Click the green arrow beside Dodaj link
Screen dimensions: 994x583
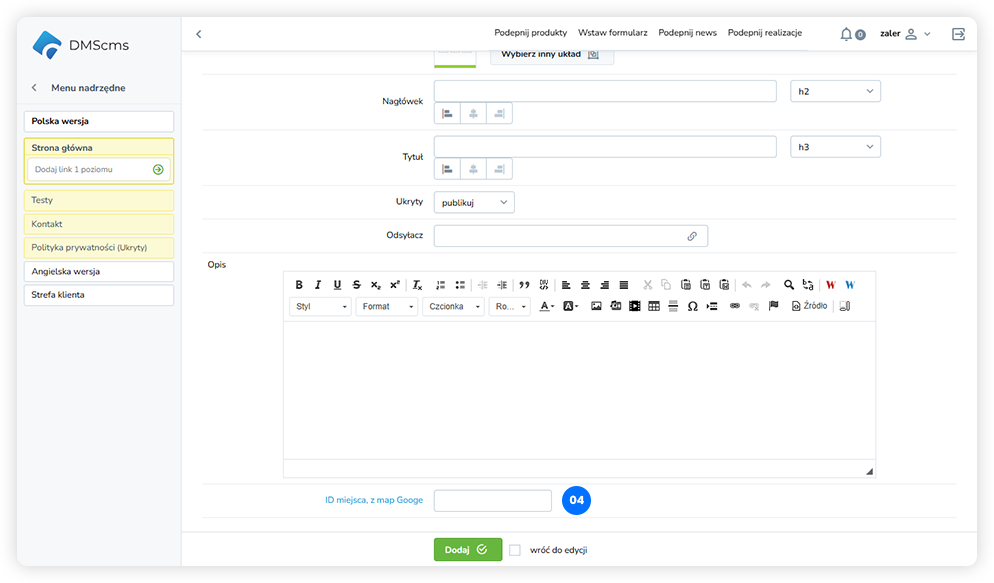[158, 170]
